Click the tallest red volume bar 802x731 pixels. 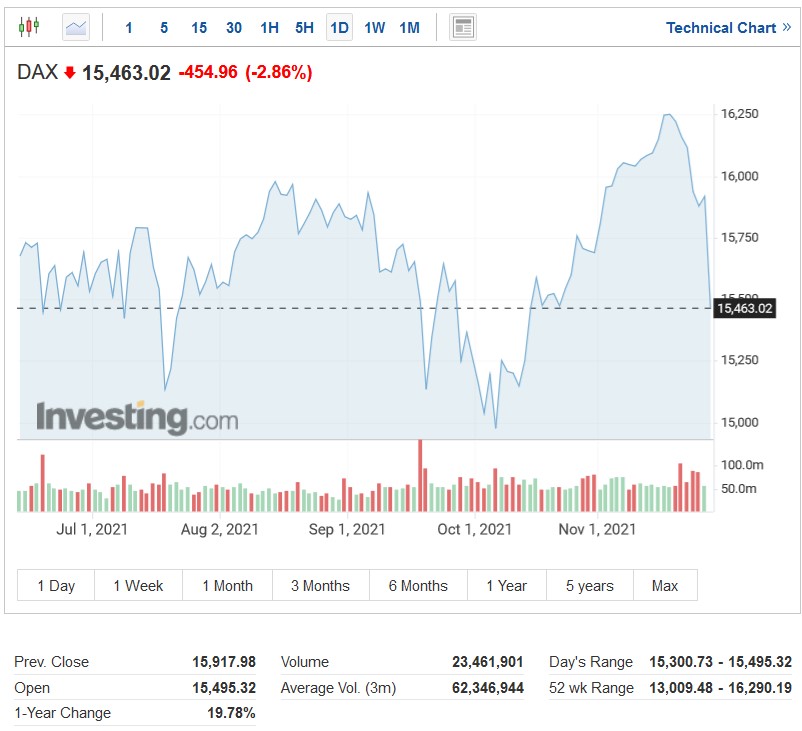420,475
